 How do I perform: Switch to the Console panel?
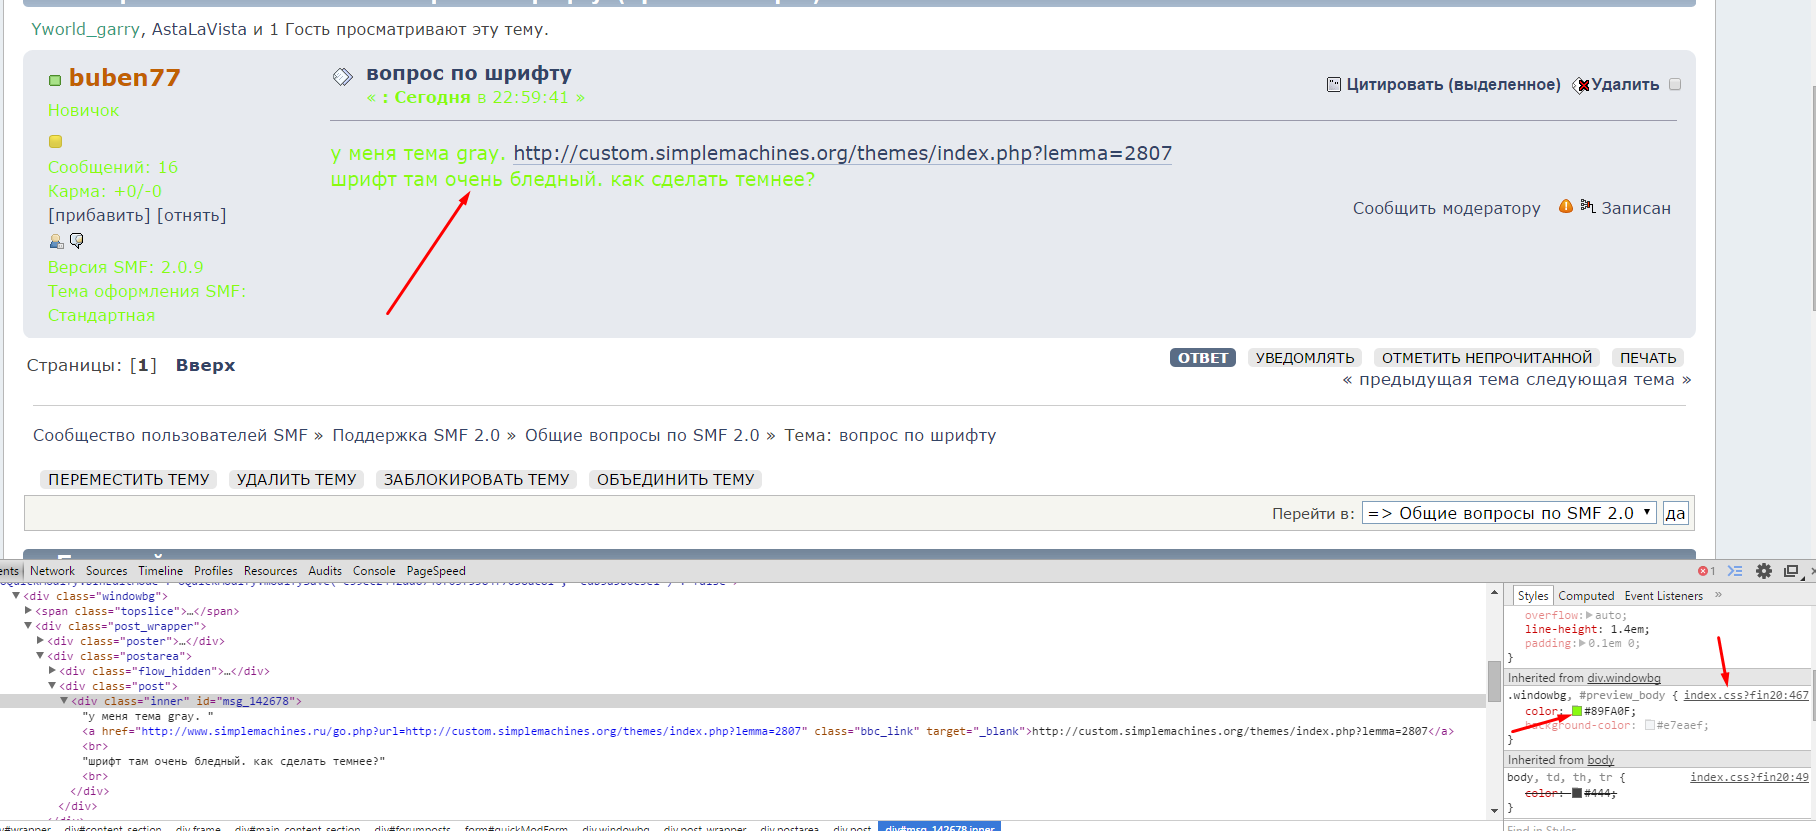(374, 571)
